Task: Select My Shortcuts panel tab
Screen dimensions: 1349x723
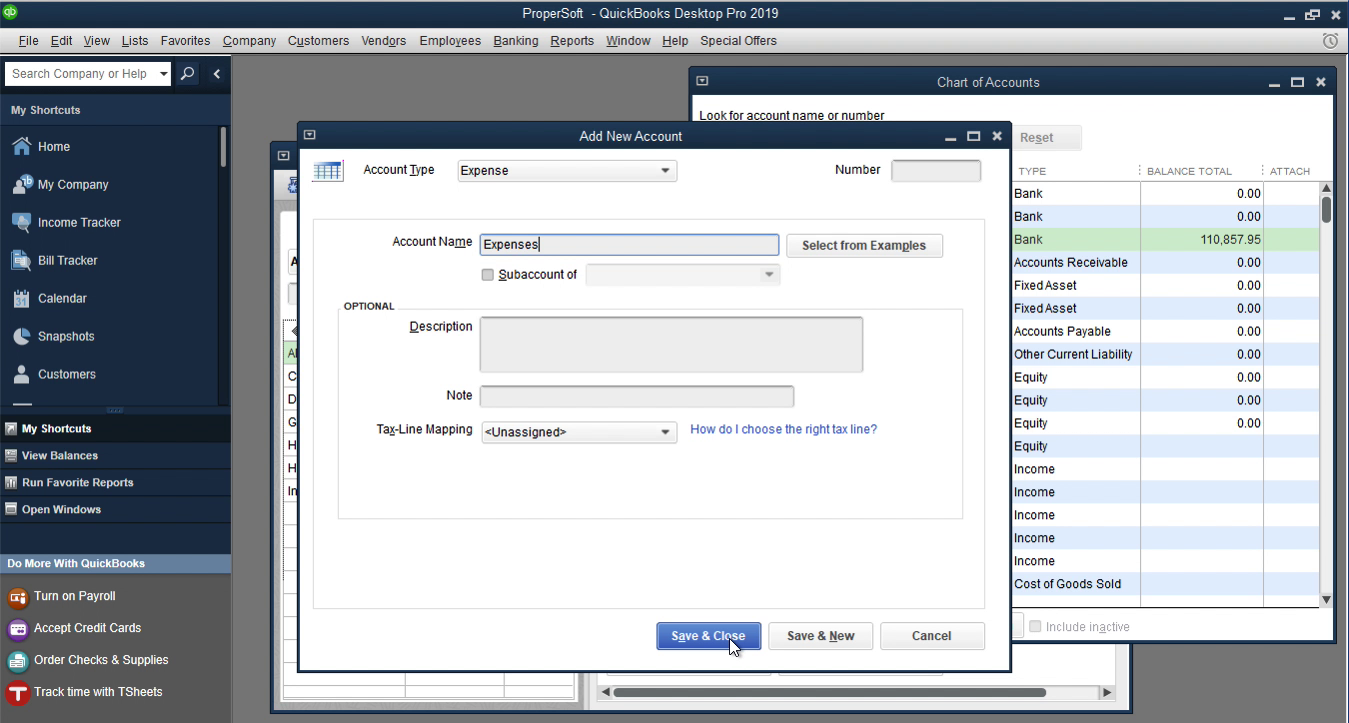Action: point(115,428)
